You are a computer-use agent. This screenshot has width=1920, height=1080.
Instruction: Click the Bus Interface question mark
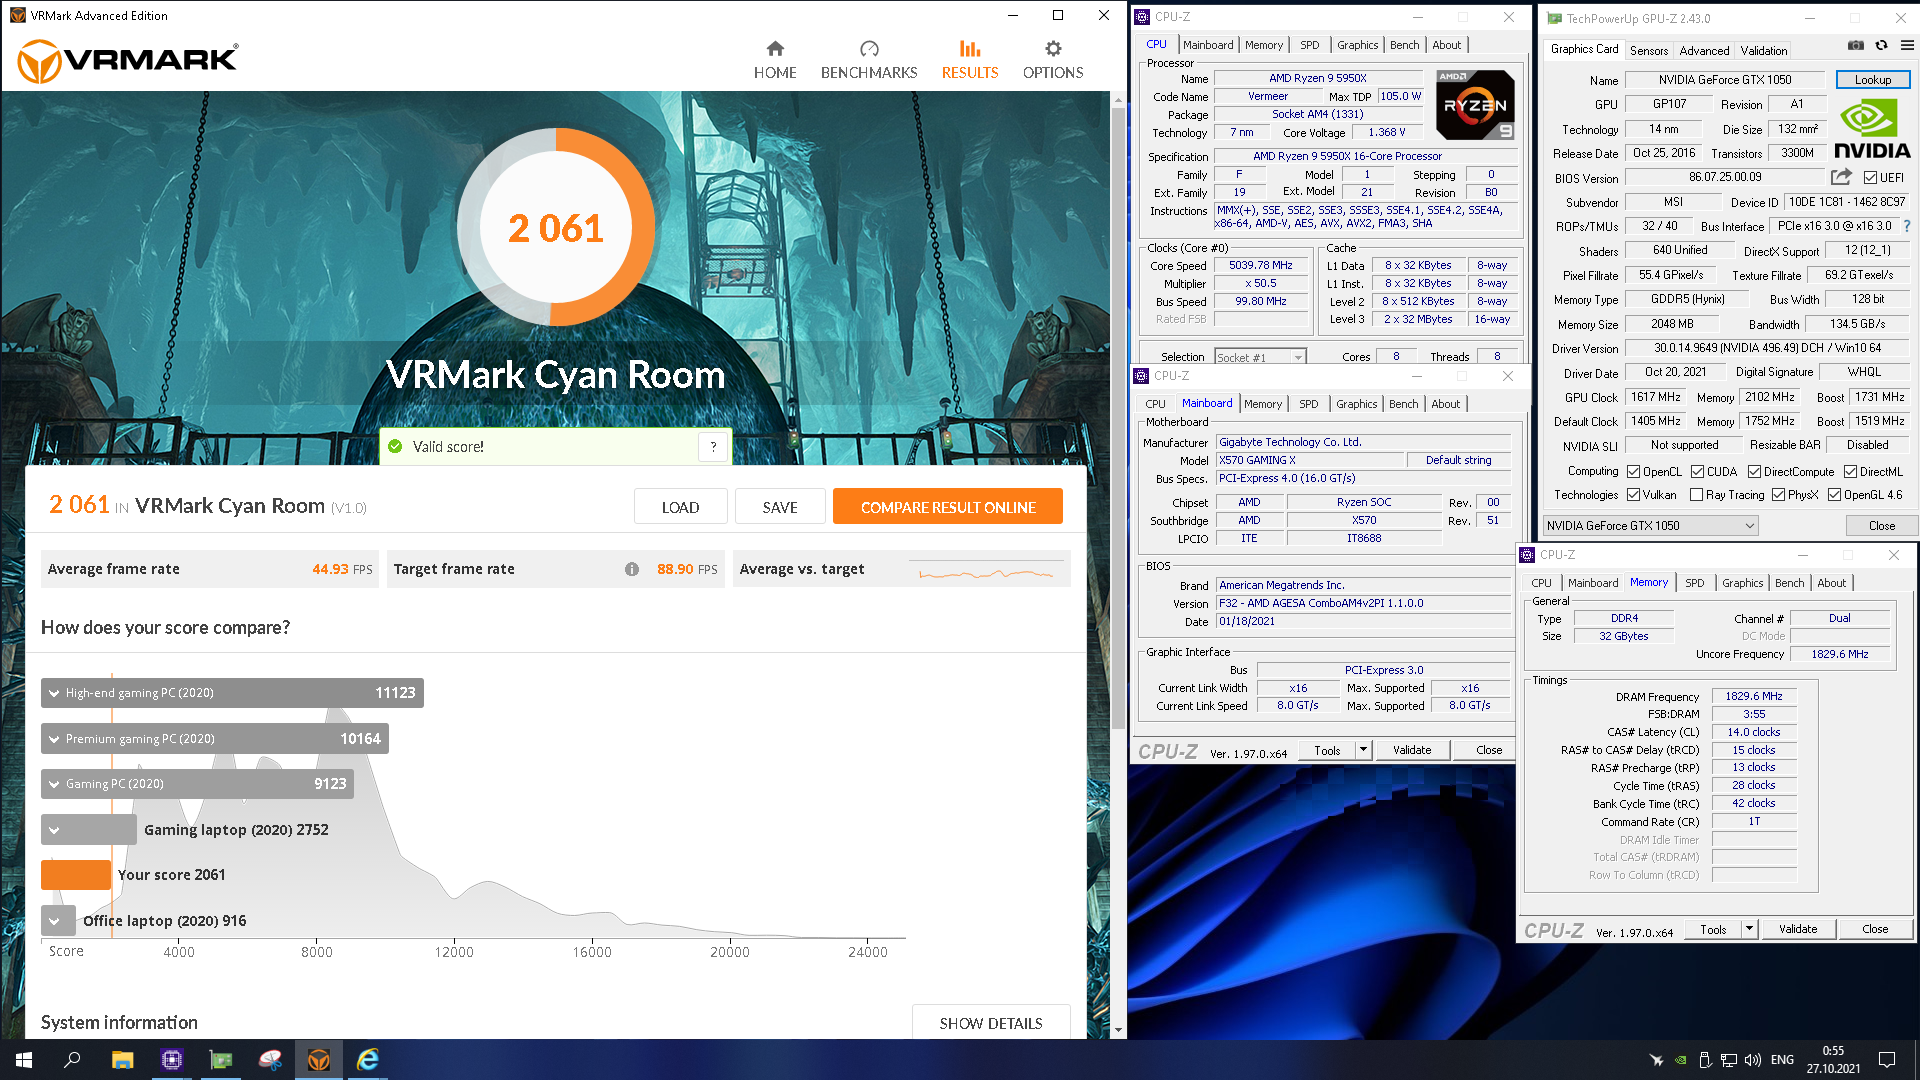click(1907, 226)
